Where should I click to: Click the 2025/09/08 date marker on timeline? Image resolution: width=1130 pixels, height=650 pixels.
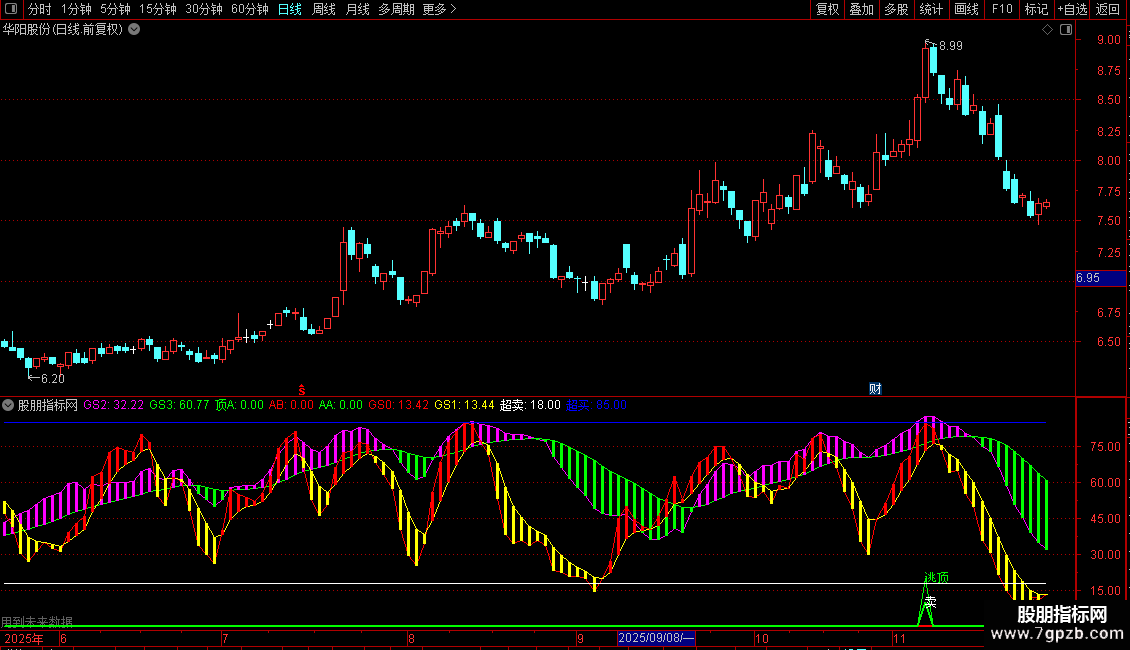(656, 638)
